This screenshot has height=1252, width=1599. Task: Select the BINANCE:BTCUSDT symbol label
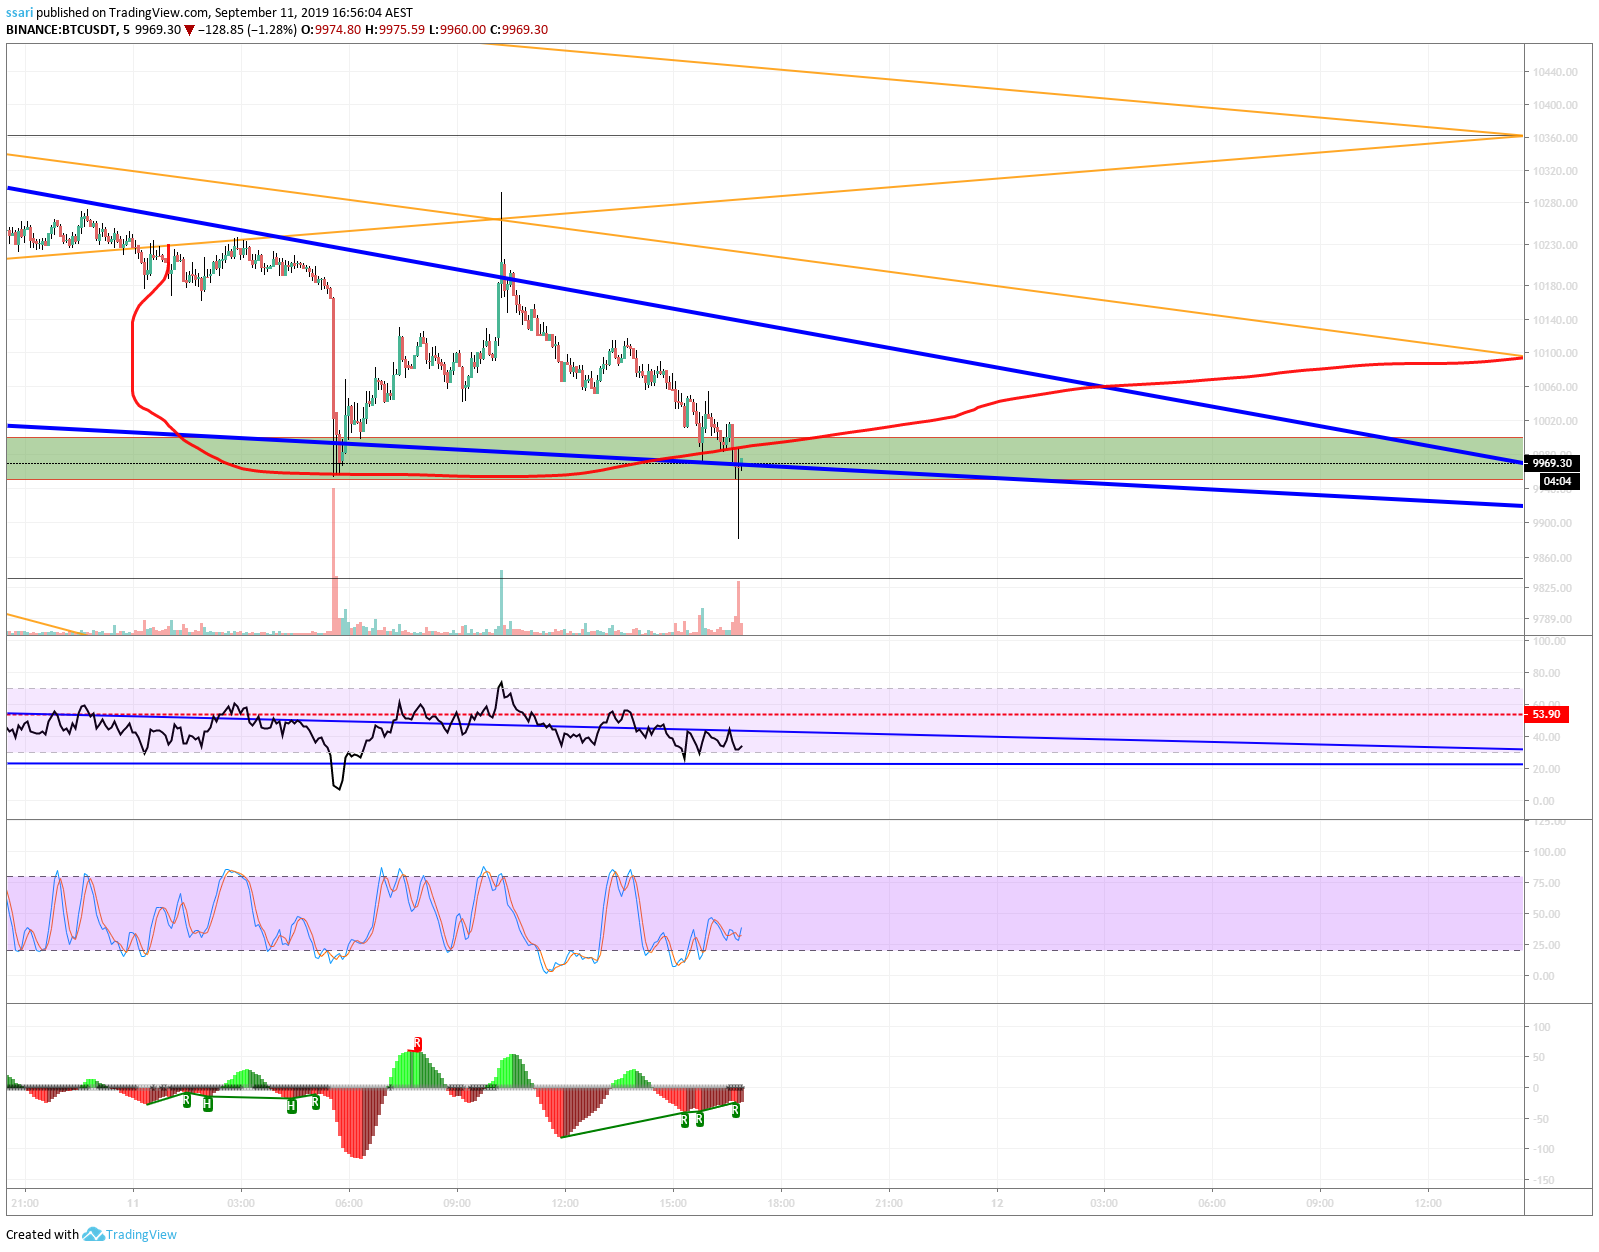click(61, 29)
